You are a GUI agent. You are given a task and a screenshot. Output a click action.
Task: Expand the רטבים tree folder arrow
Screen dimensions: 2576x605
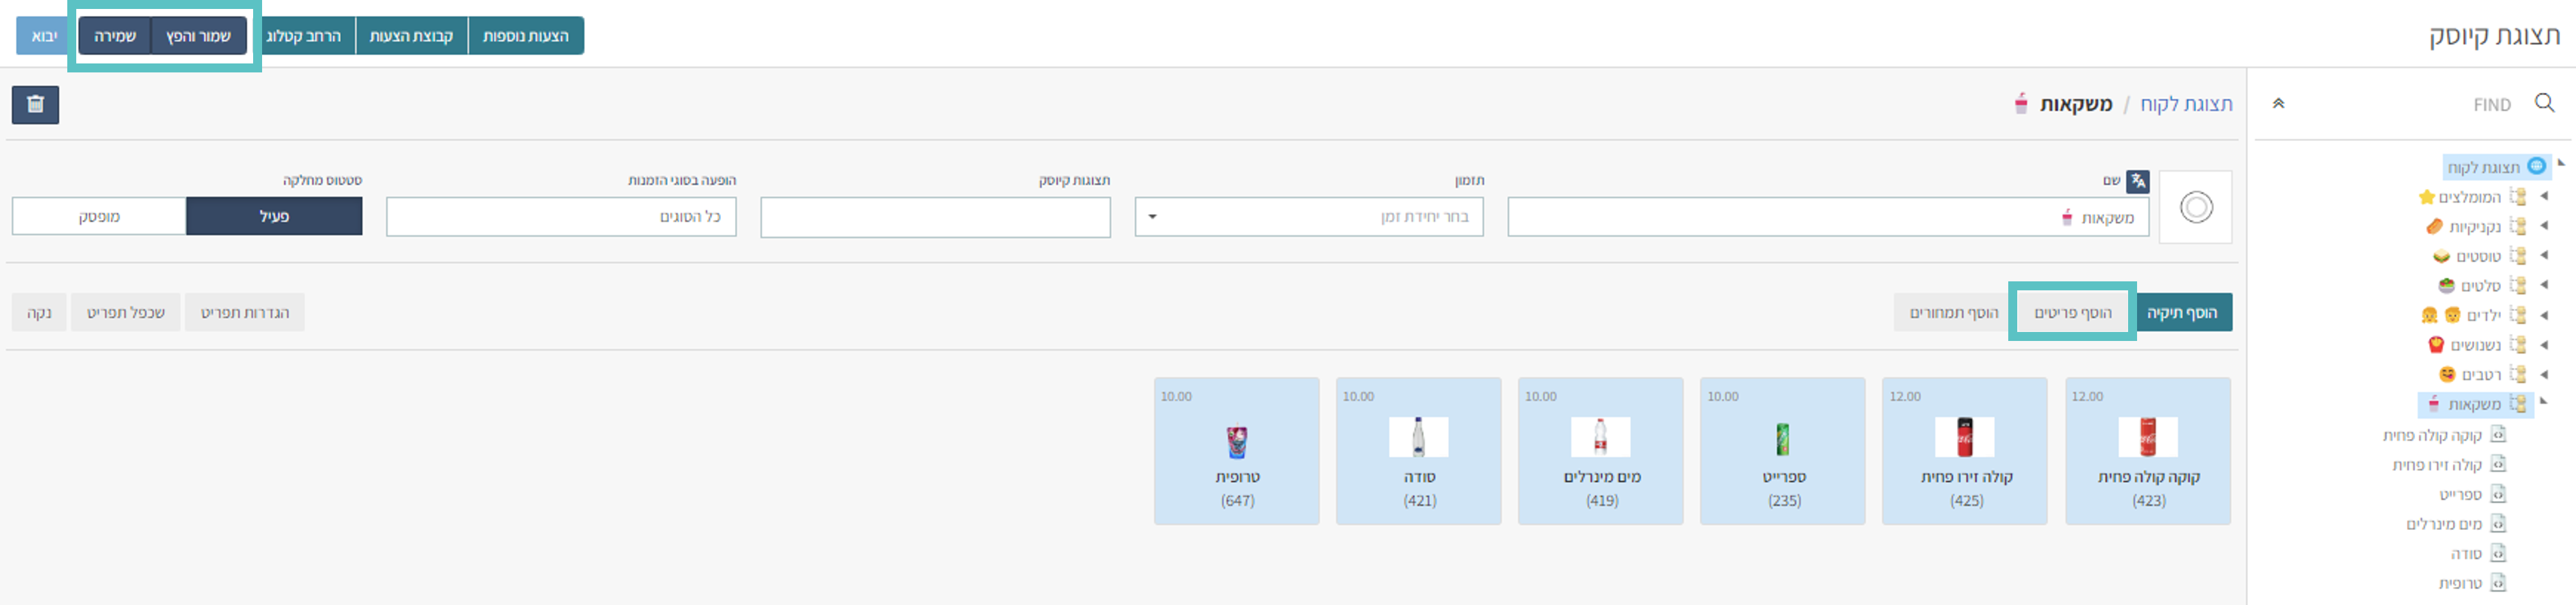(x=2544, y=374)
